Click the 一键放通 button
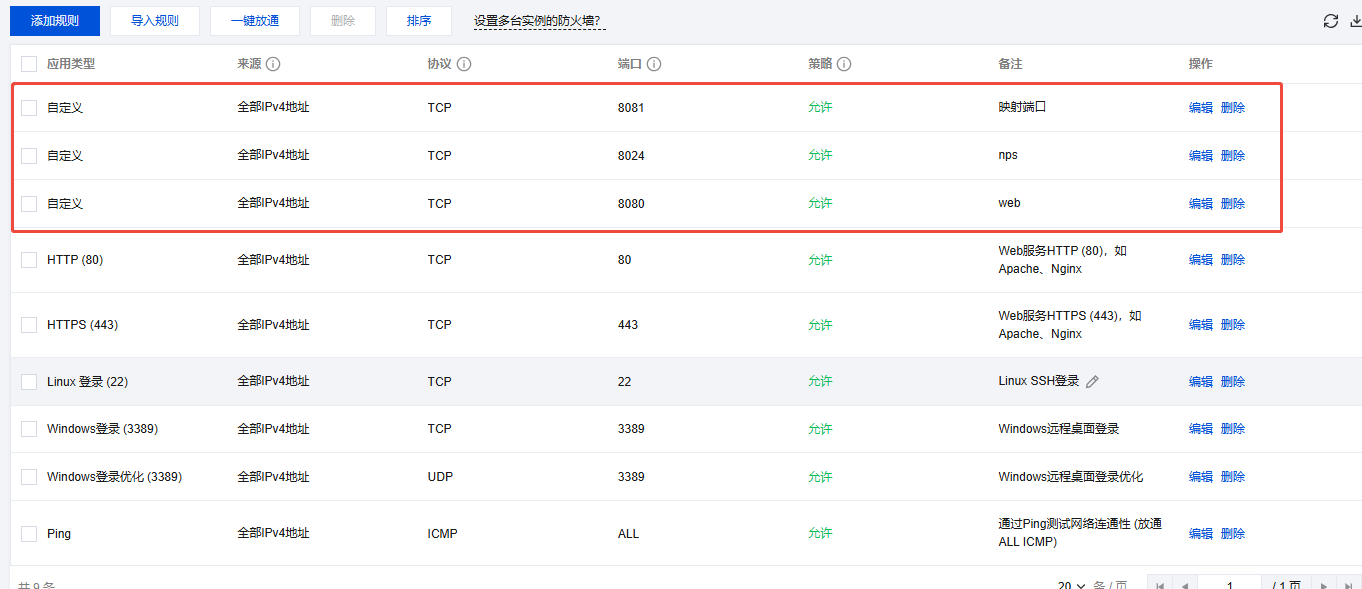Screen dimensions: 1362x589 tap(254, 21)
